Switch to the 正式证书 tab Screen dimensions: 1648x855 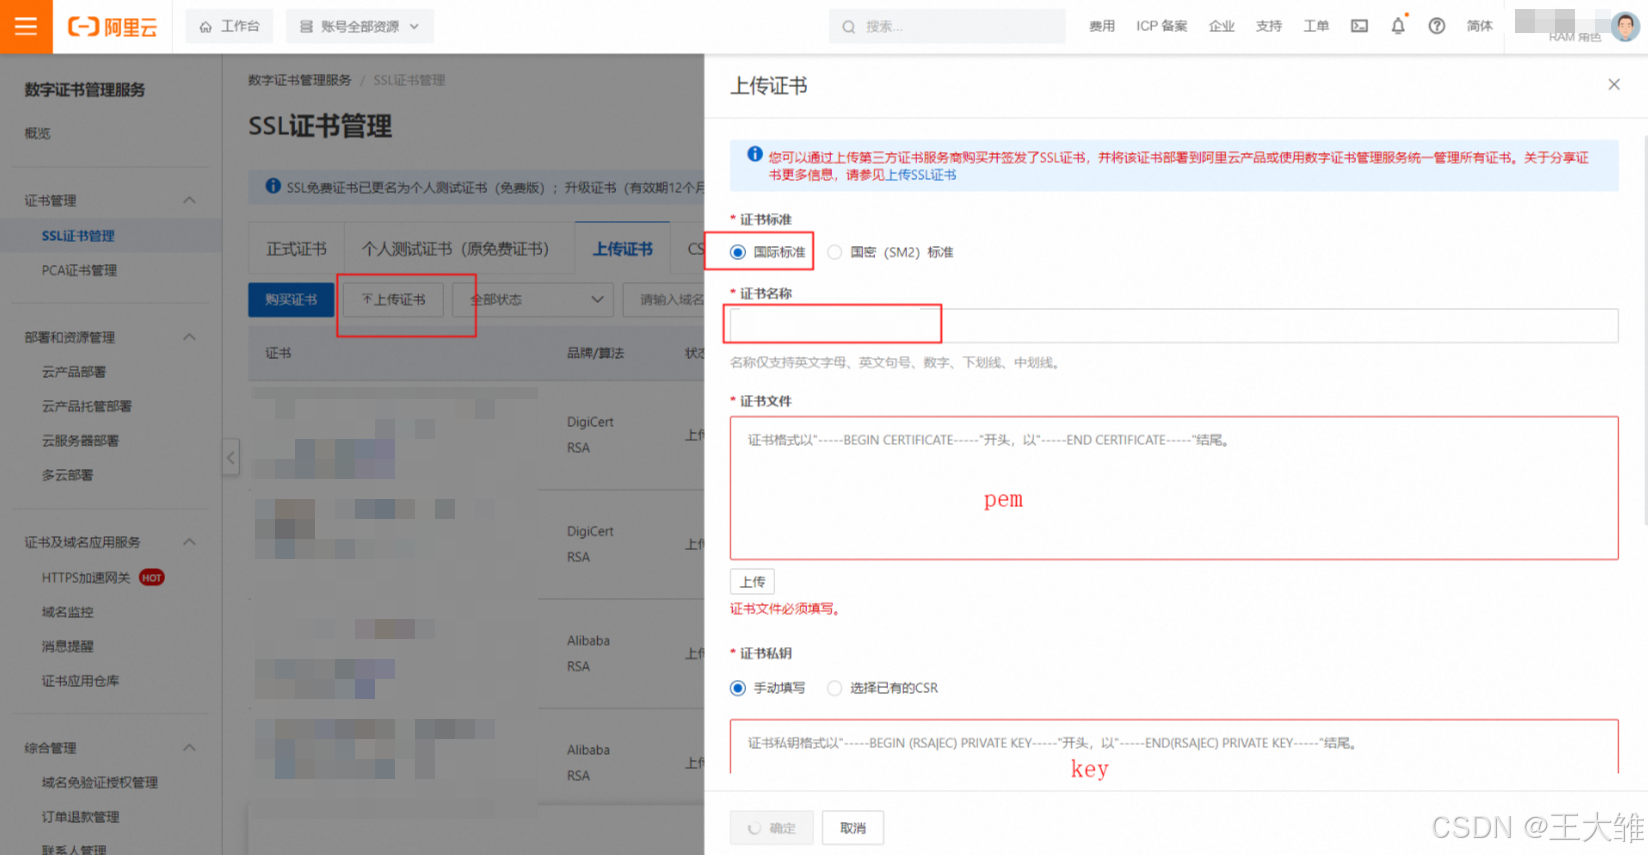(x=296, y=249)
